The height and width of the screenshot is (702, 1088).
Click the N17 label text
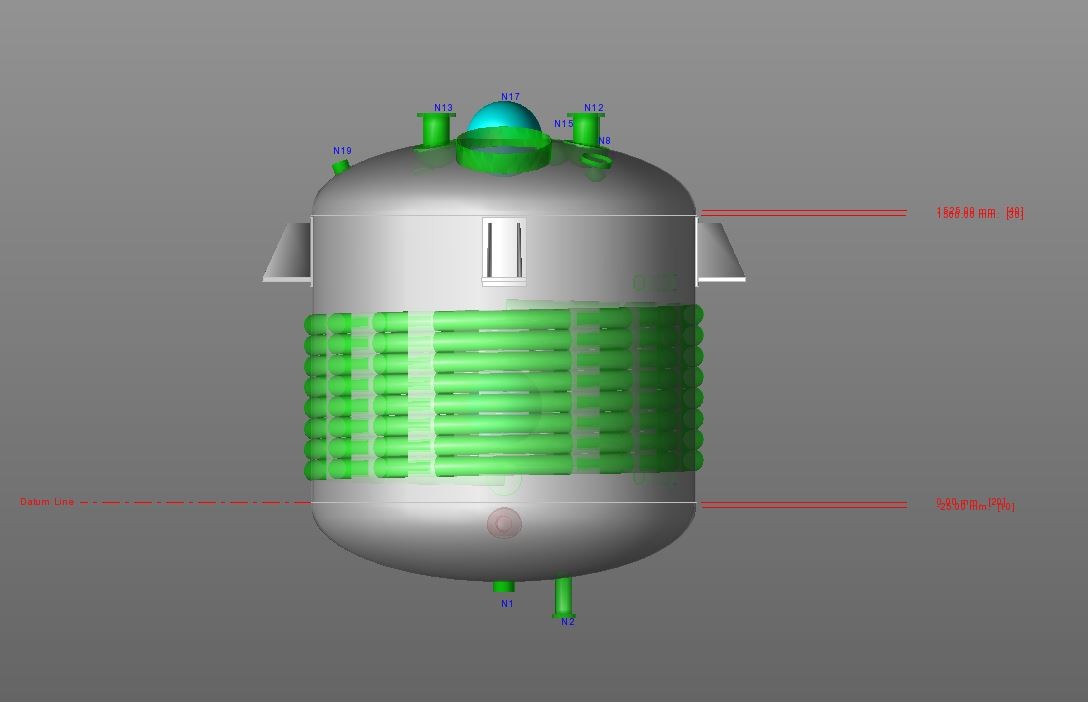[x=510, y=97]
